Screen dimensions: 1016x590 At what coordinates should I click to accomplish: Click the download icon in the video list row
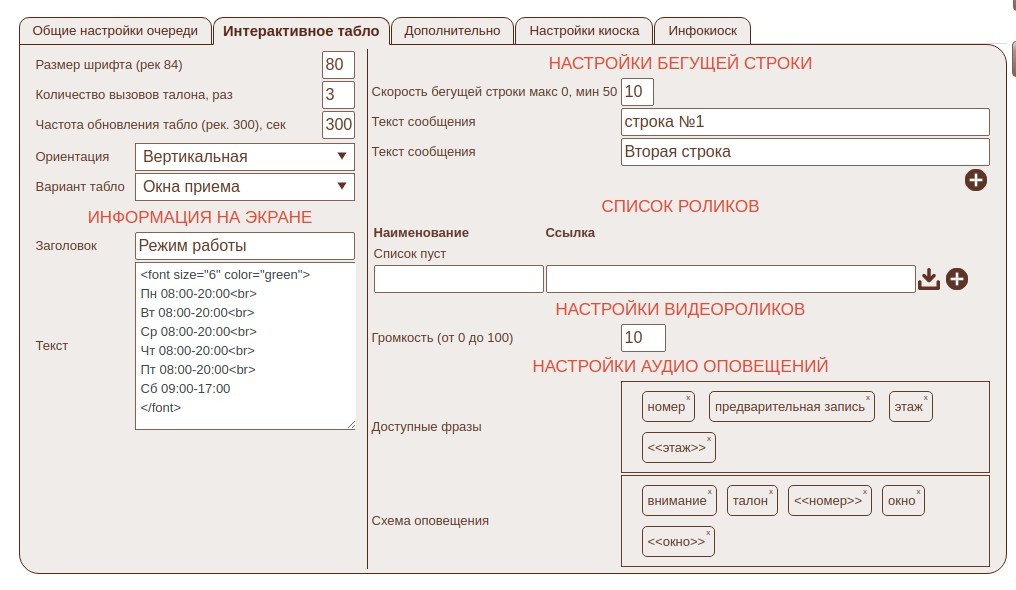929,279
